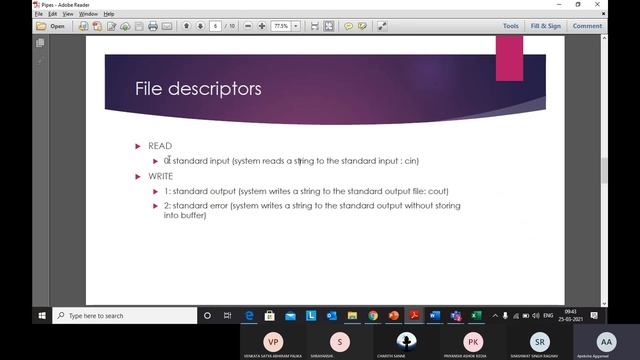
Task: Click the Type here to search box
Action: [x=124, y=316]
